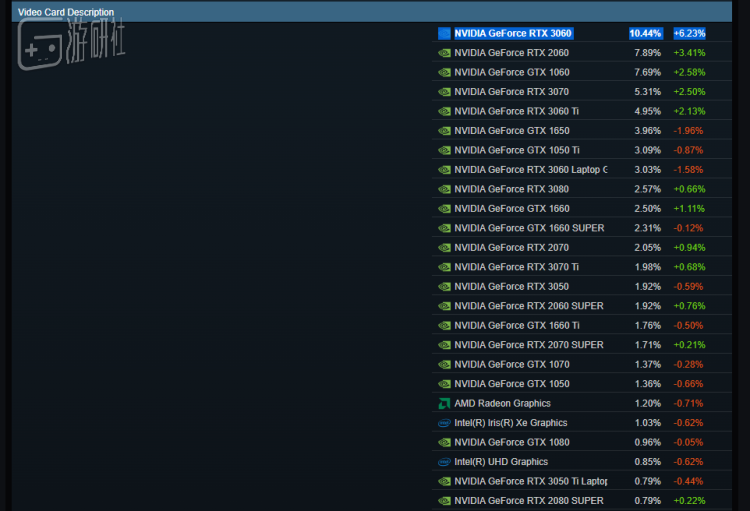Click the 10.44% share value
The width and height of the screenshot is (750, 511).
645,33
